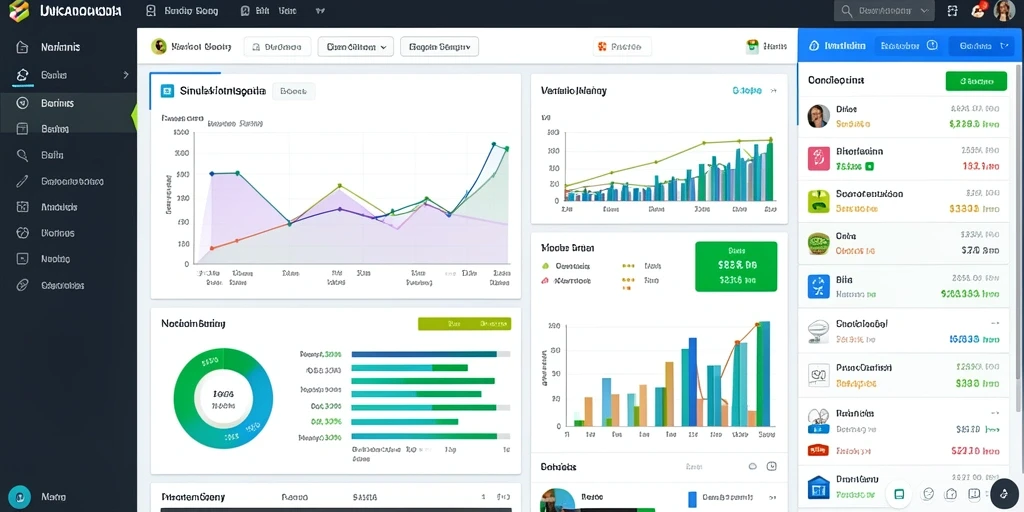The image size is (1024, 512).
Task: Click the teal link at top right of line-bar chart
Action: (x=747, y=91)
